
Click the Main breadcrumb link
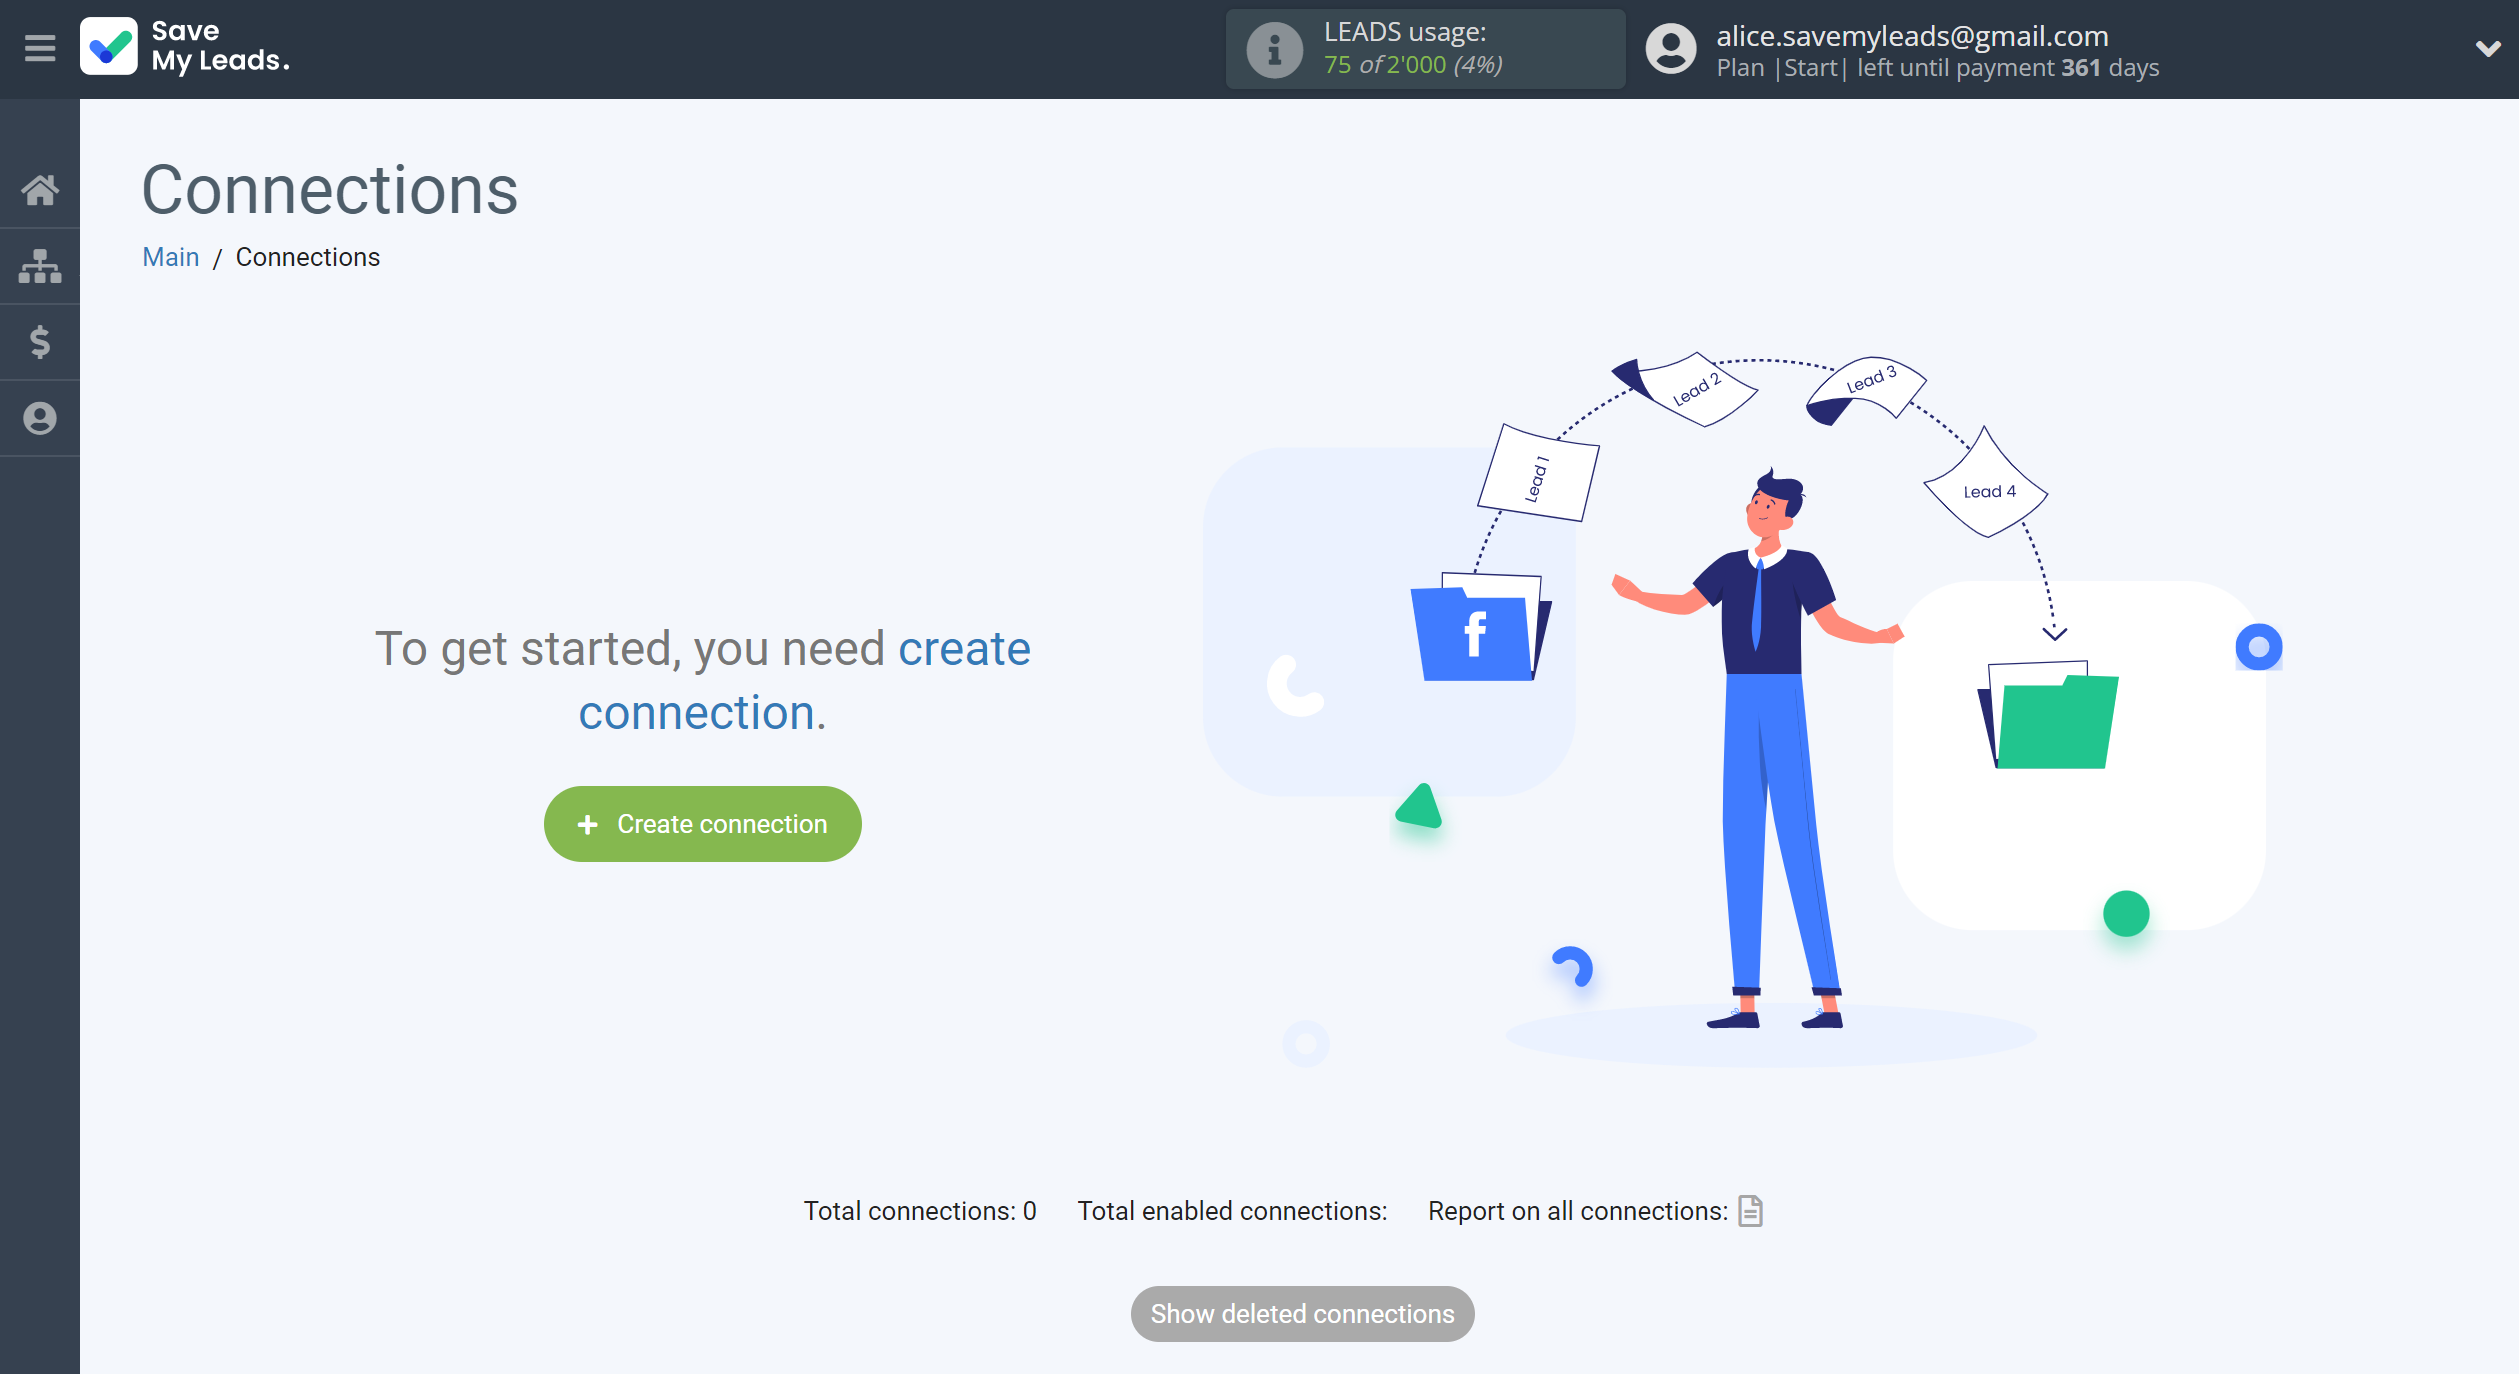[171, 256]
